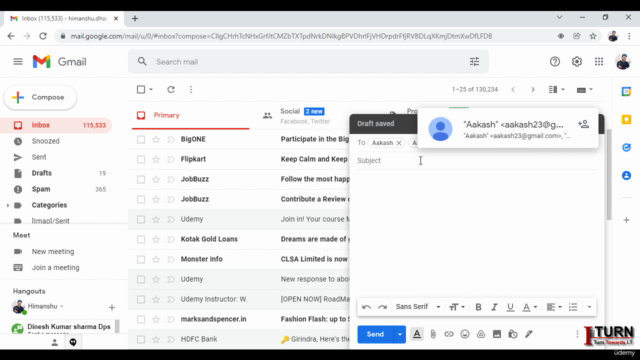Click Join a meeting

(x=56, y=268)
